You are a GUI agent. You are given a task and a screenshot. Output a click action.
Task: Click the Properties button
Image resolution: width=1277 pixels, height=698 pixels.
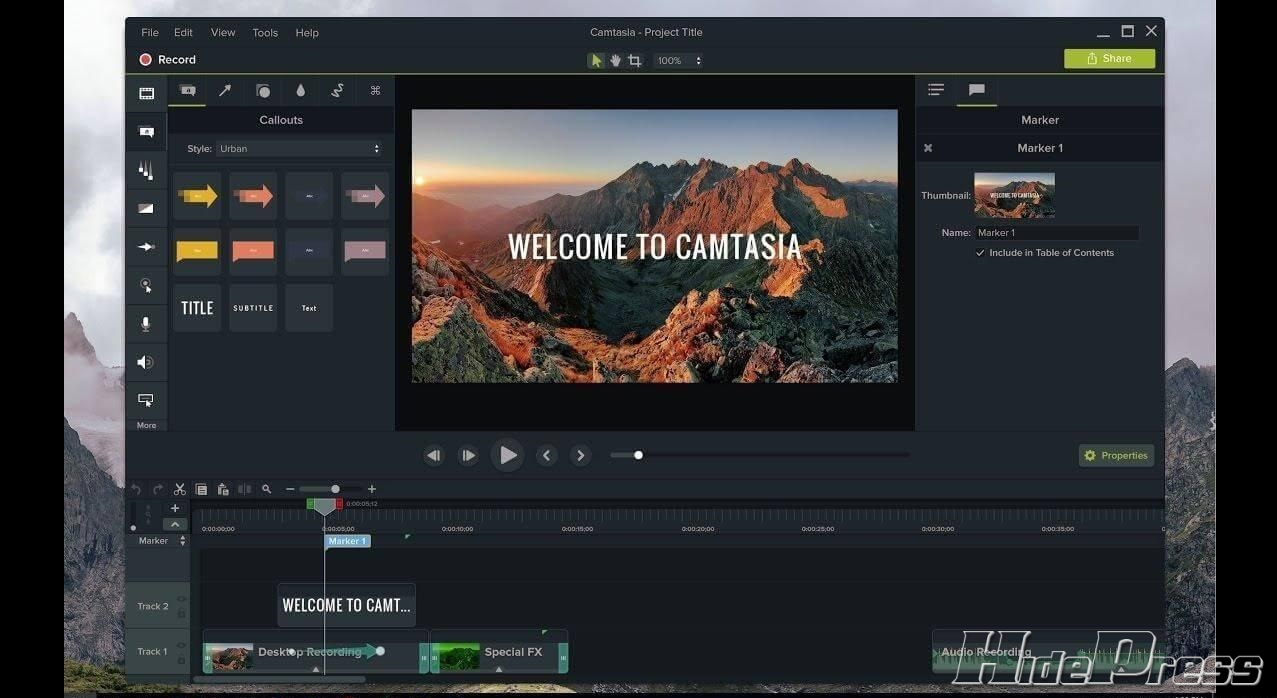tap(1116, 456)
